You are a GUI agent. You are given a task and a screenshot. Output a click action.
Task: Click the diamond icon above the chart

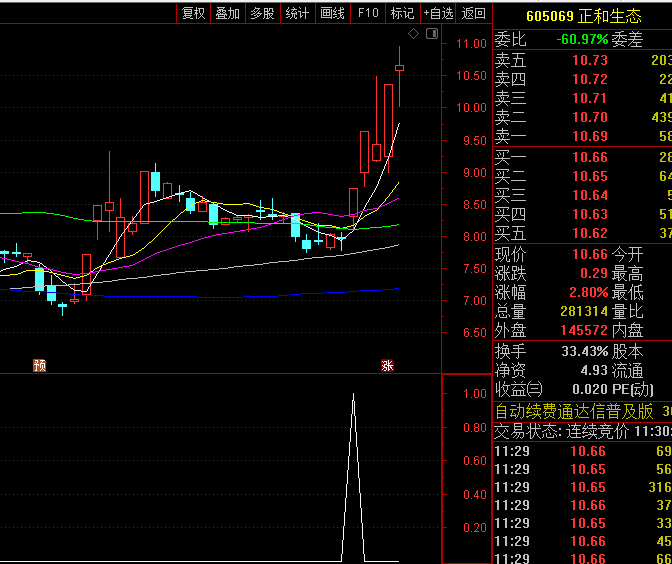coord(415,34)
